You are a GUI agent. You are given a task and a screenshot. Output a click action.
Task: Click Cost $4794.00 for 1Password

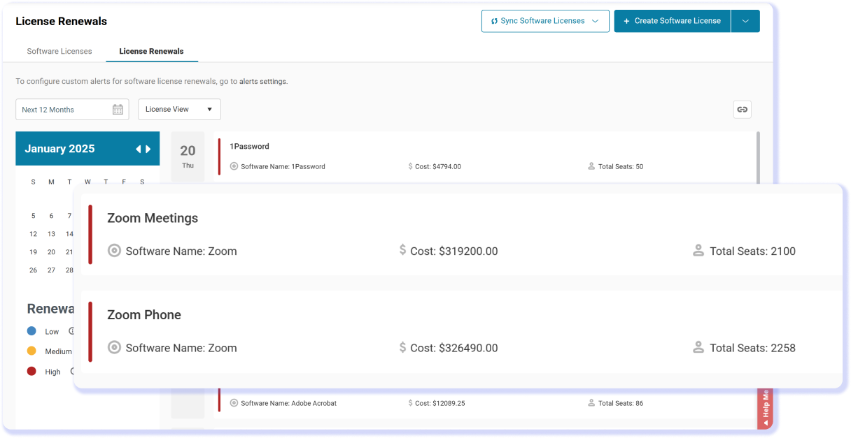click(x=438, y=167)
